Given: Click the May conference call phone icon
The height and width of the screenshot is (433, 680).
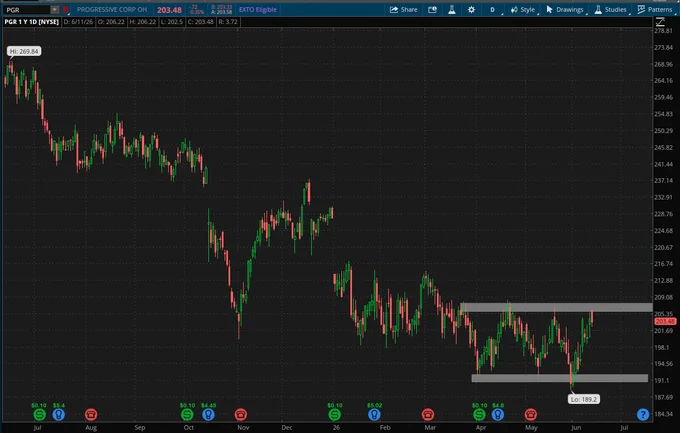Looking at the screenshot, I should click(530, 414).
